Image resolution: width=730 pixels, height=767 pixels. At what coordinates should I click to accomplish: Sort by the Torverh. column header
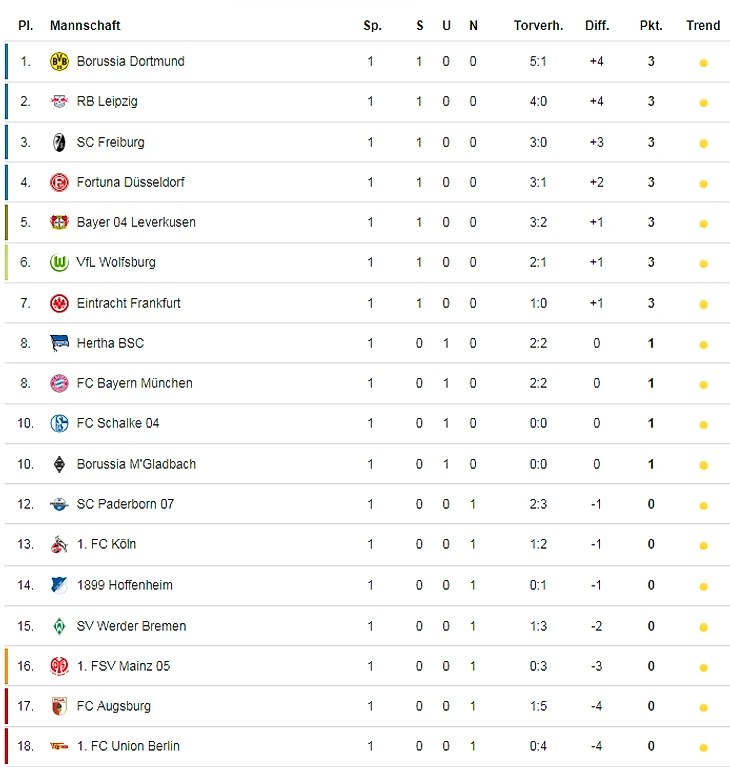click(x=538, y=26)
